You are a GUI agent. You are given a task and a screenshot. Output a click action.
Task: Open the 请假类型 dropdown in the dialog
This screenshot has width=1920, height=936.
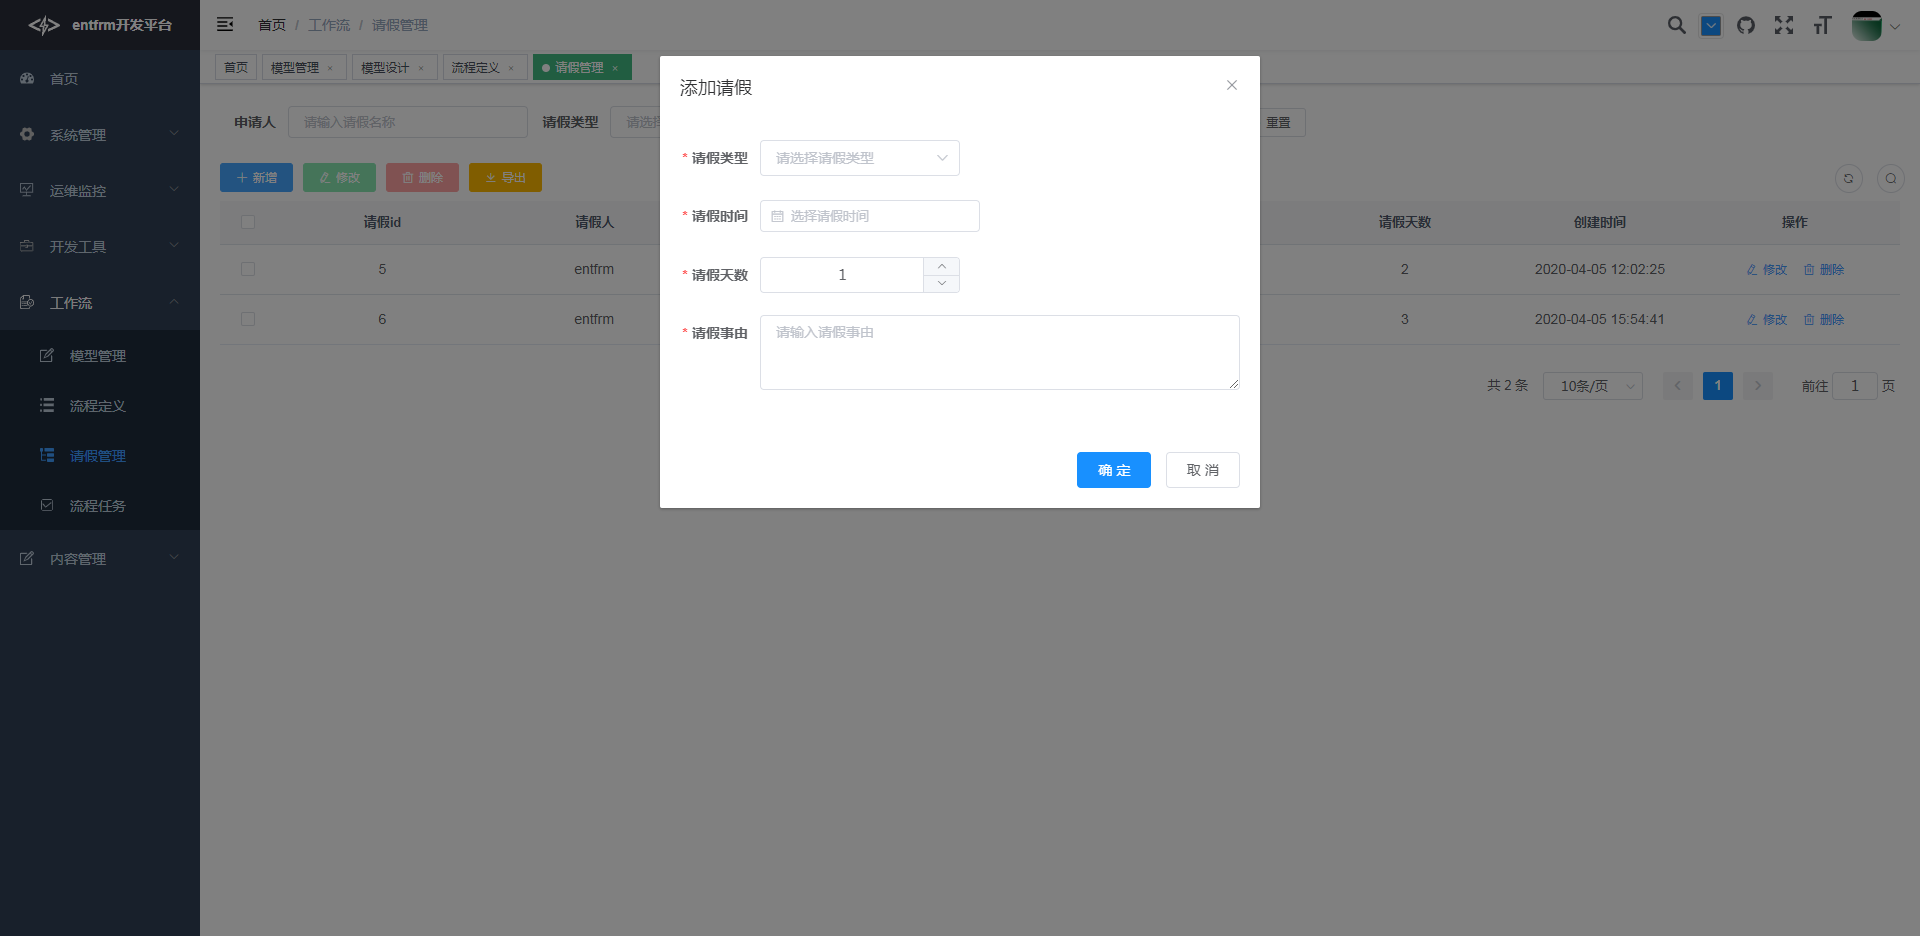(859, 158)
